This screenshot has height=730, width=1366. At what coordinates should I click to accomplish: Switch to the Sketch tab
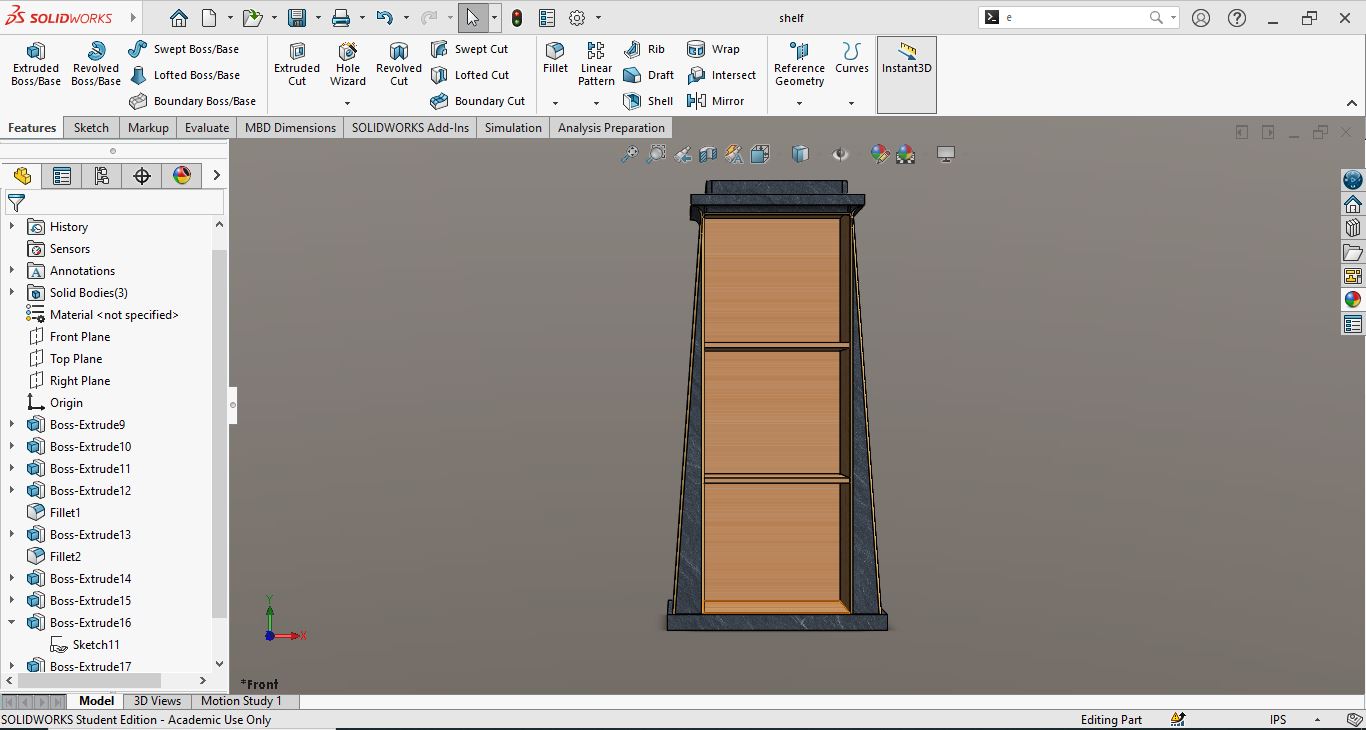click(91, 128)
